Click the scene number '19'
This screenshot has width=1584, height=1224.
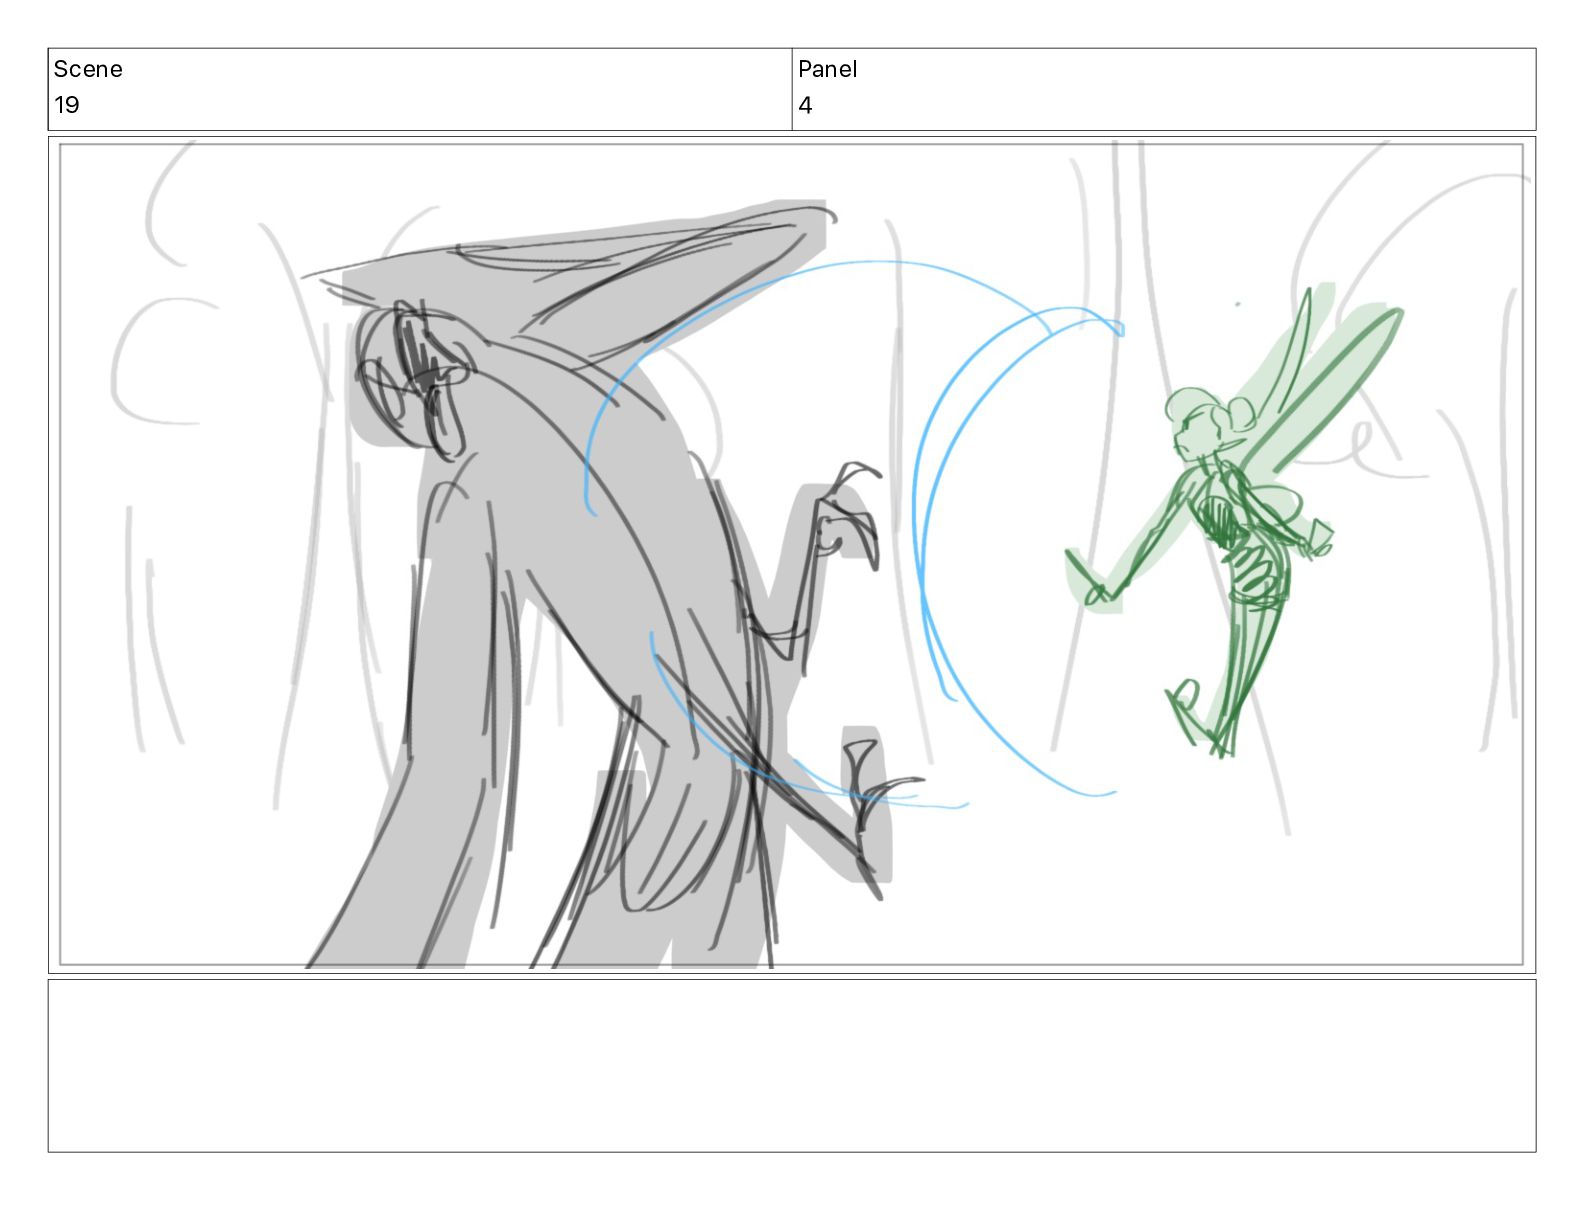[x=67, y=105]
